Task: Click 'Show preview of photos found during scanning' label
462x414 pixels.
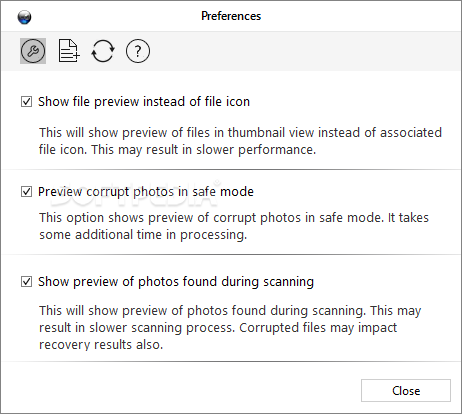Action: [176, 282]
